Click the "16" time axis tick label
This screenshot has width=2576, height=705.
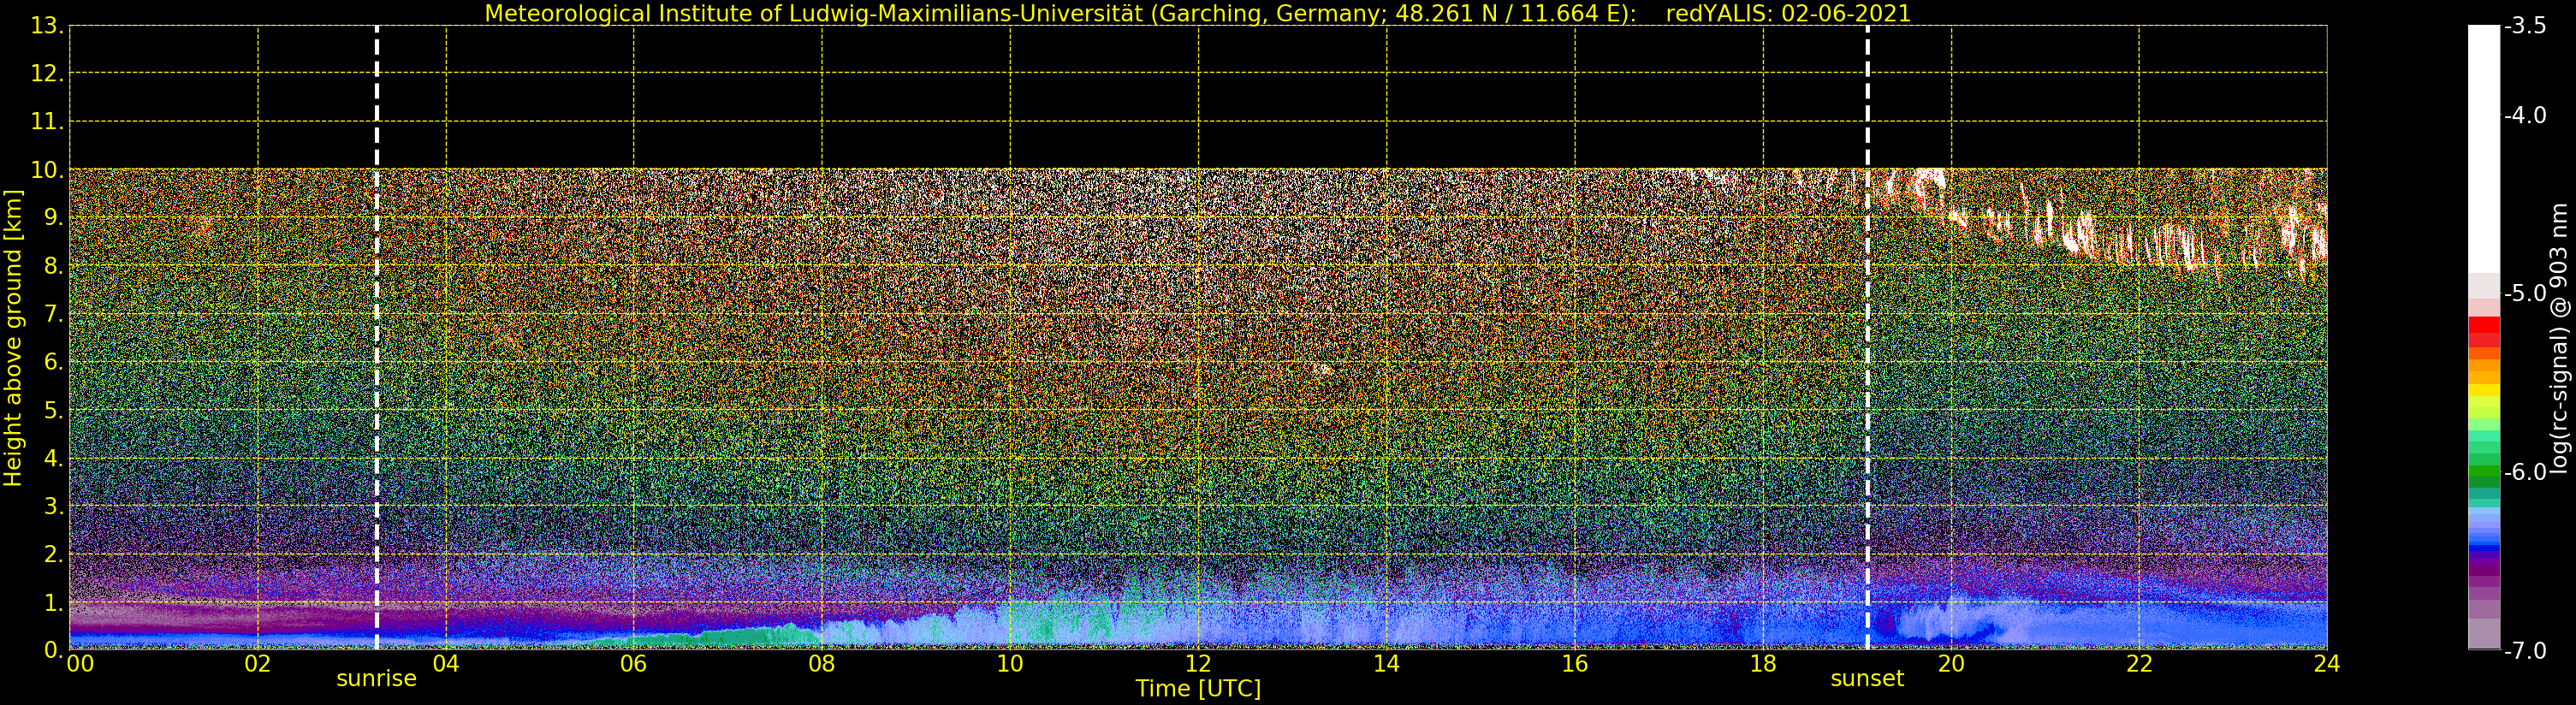click(x=1575, y=665)
